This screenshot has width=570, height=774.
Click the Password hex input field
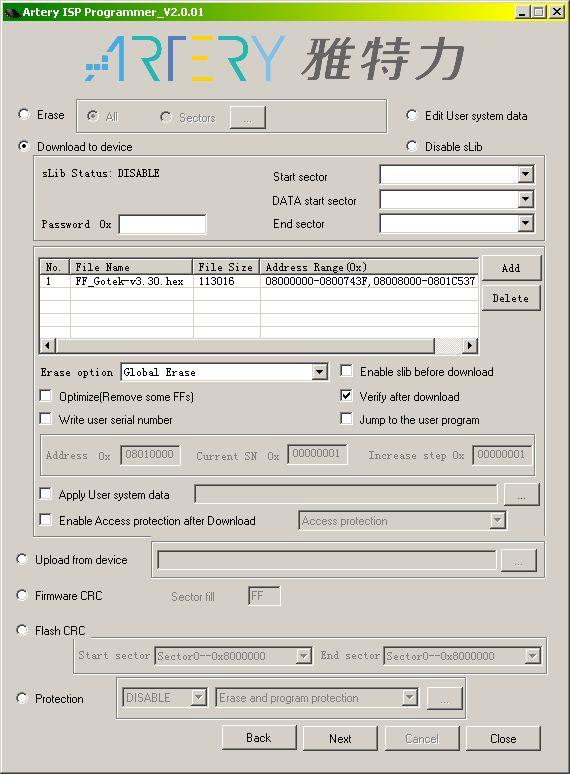[162, 224]
